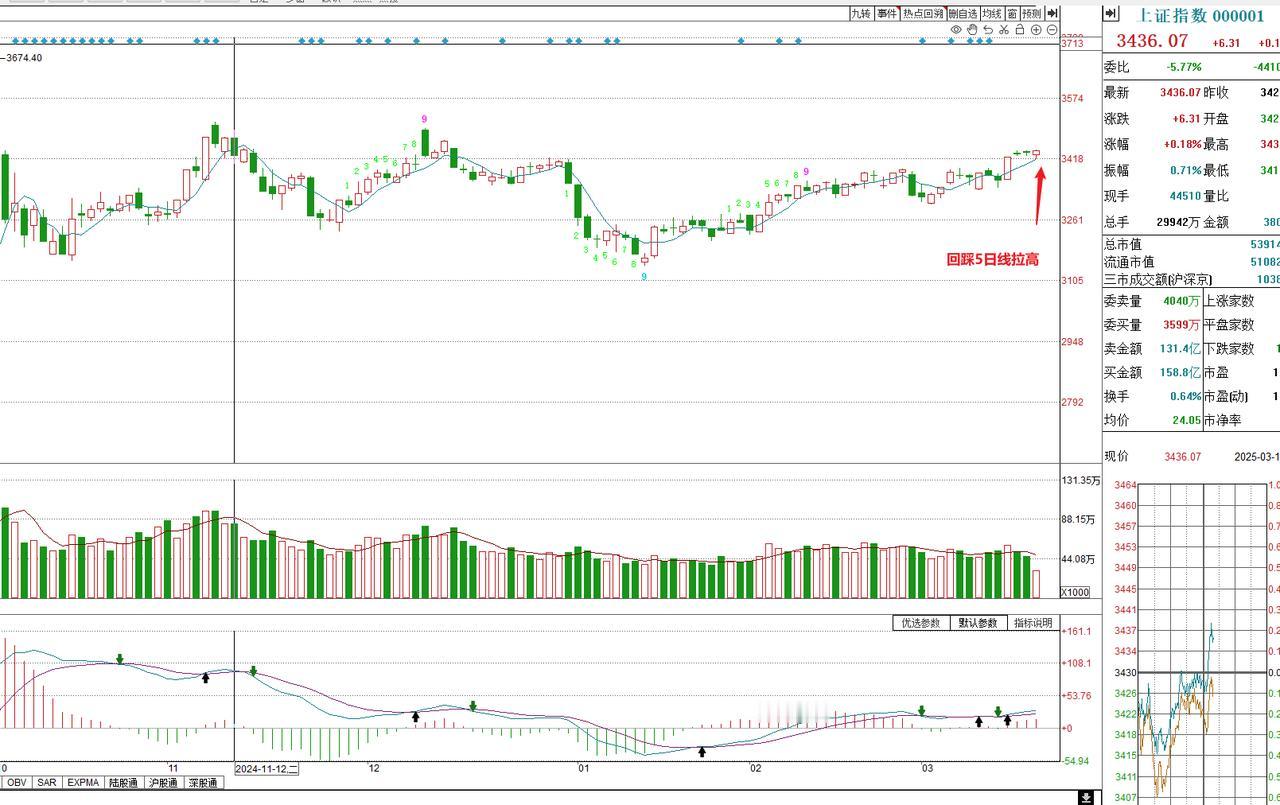Click the 涨幅 +0.18% value
The height and width of the screenshot is (805, 1280).
click(1183, 145)
